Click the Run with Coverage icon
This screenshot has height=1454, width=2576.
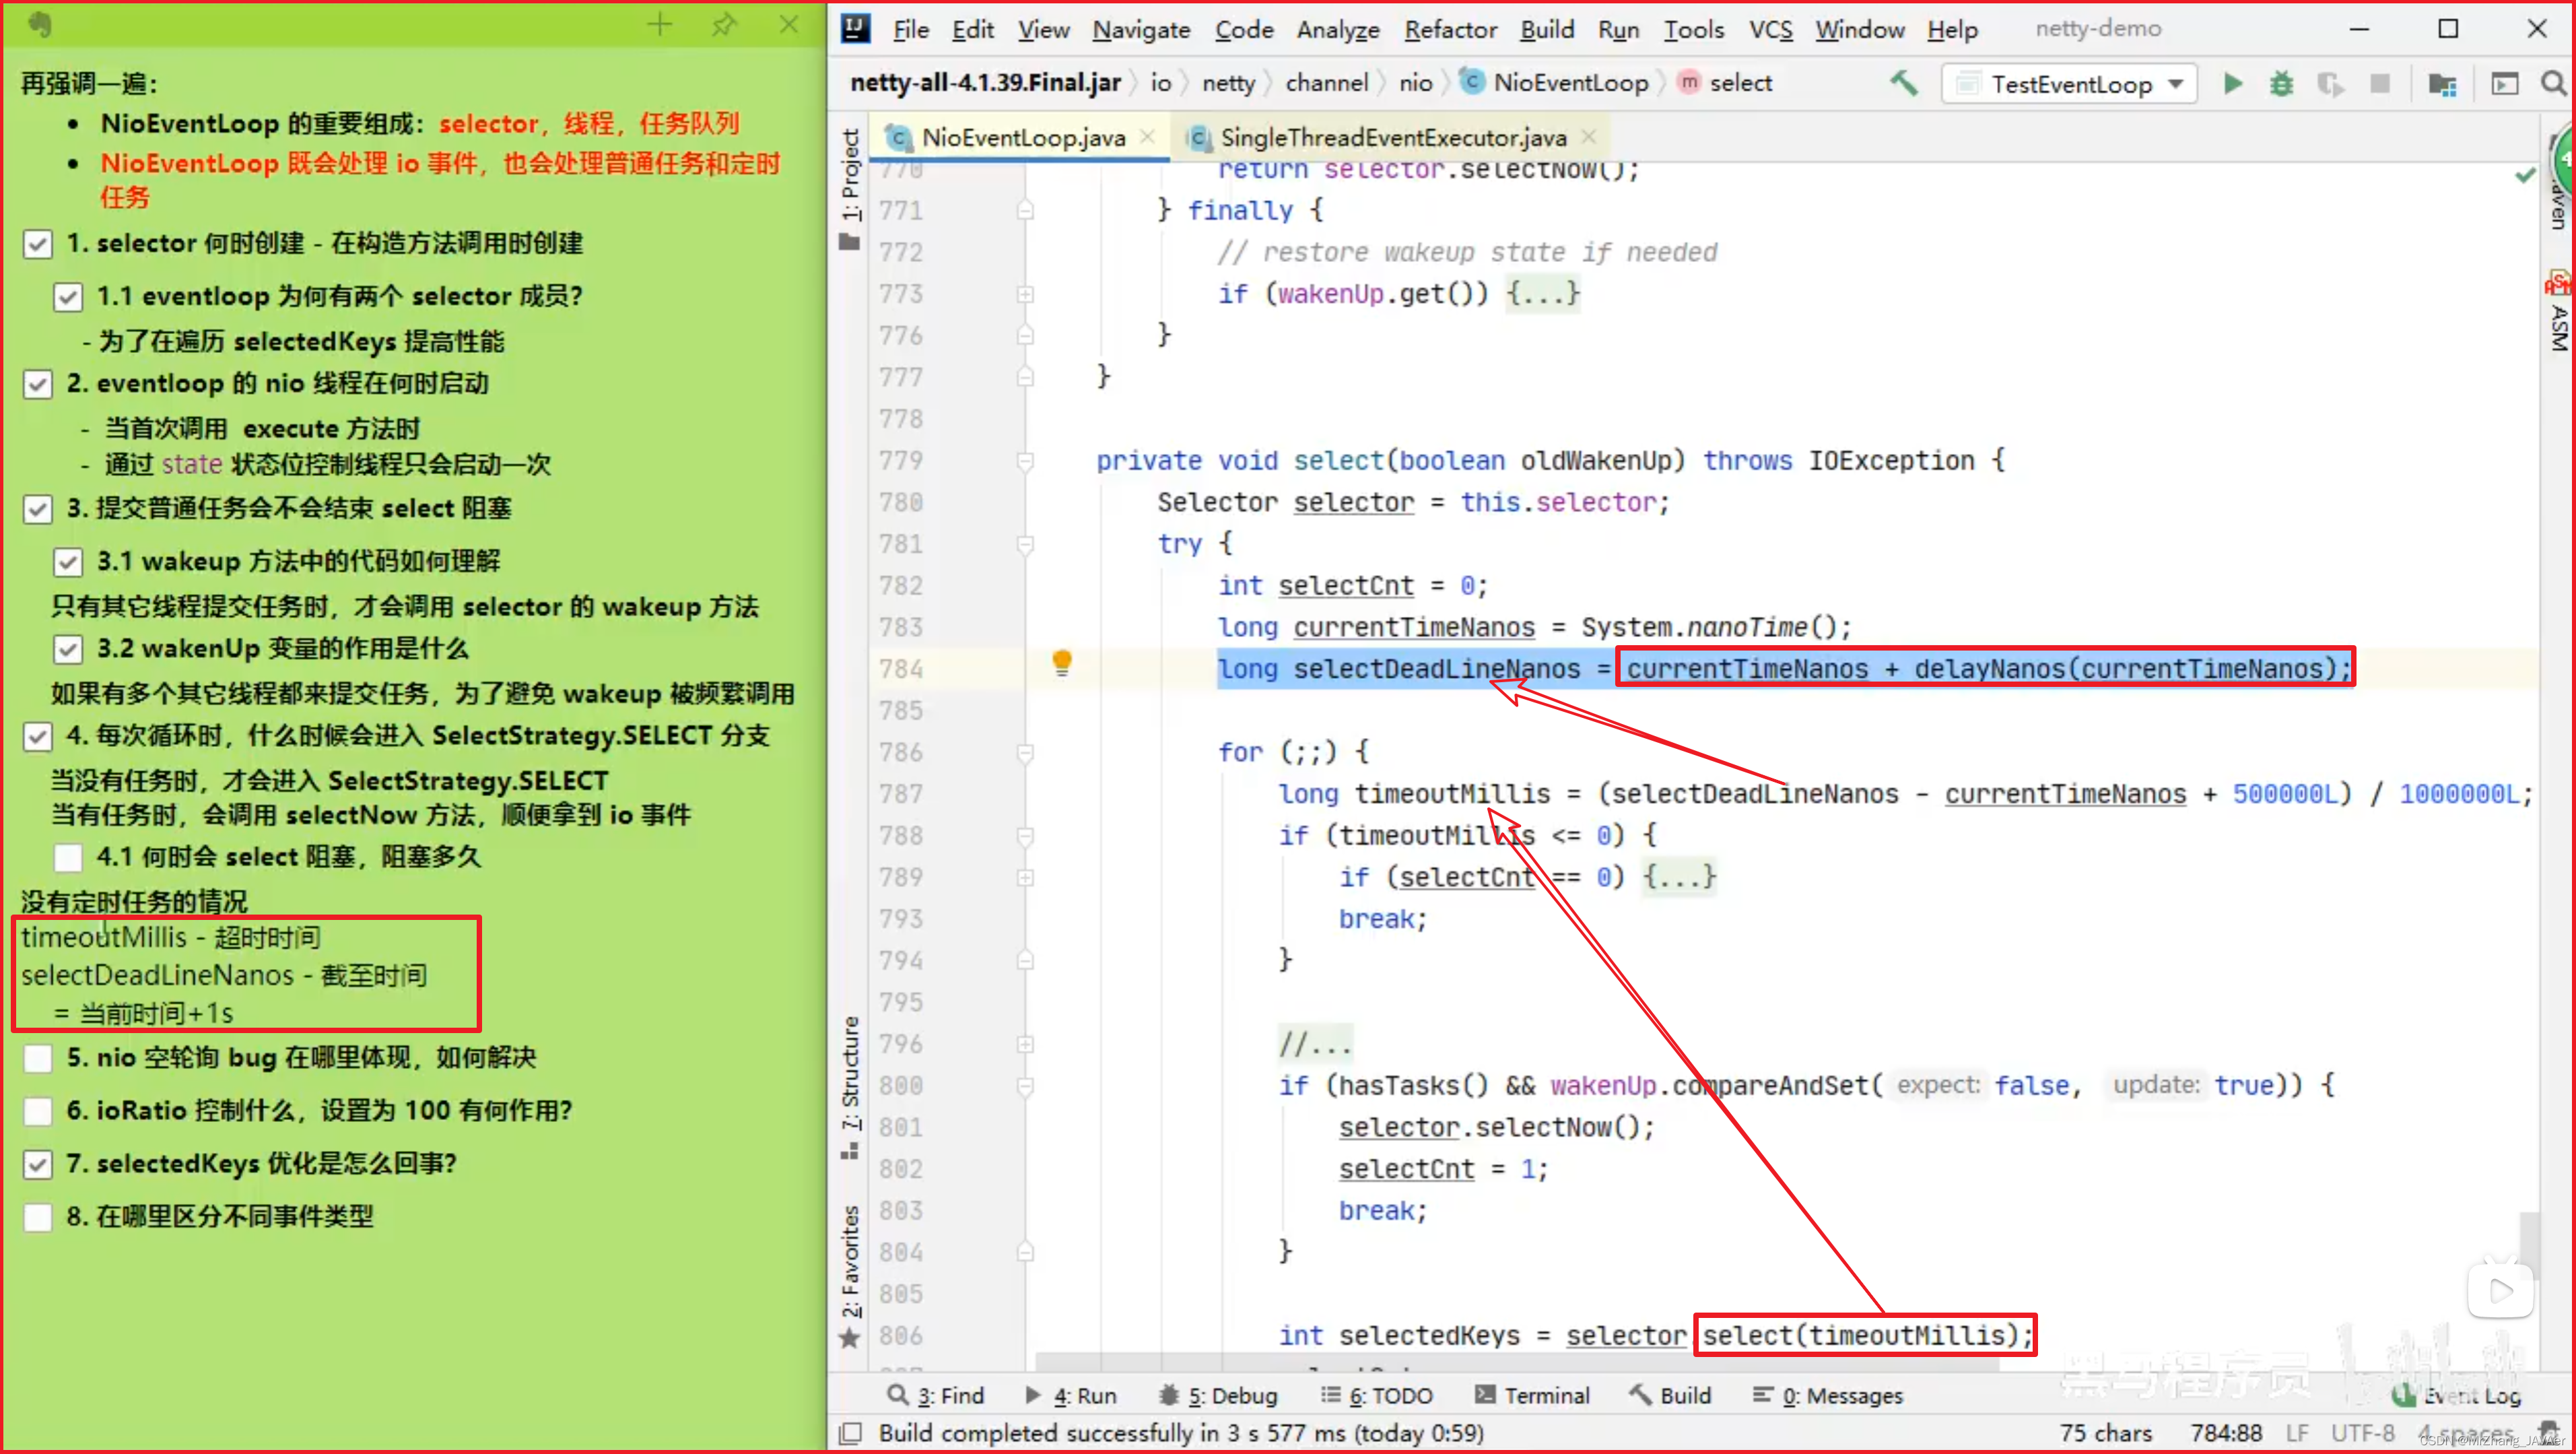(2330, 84)
